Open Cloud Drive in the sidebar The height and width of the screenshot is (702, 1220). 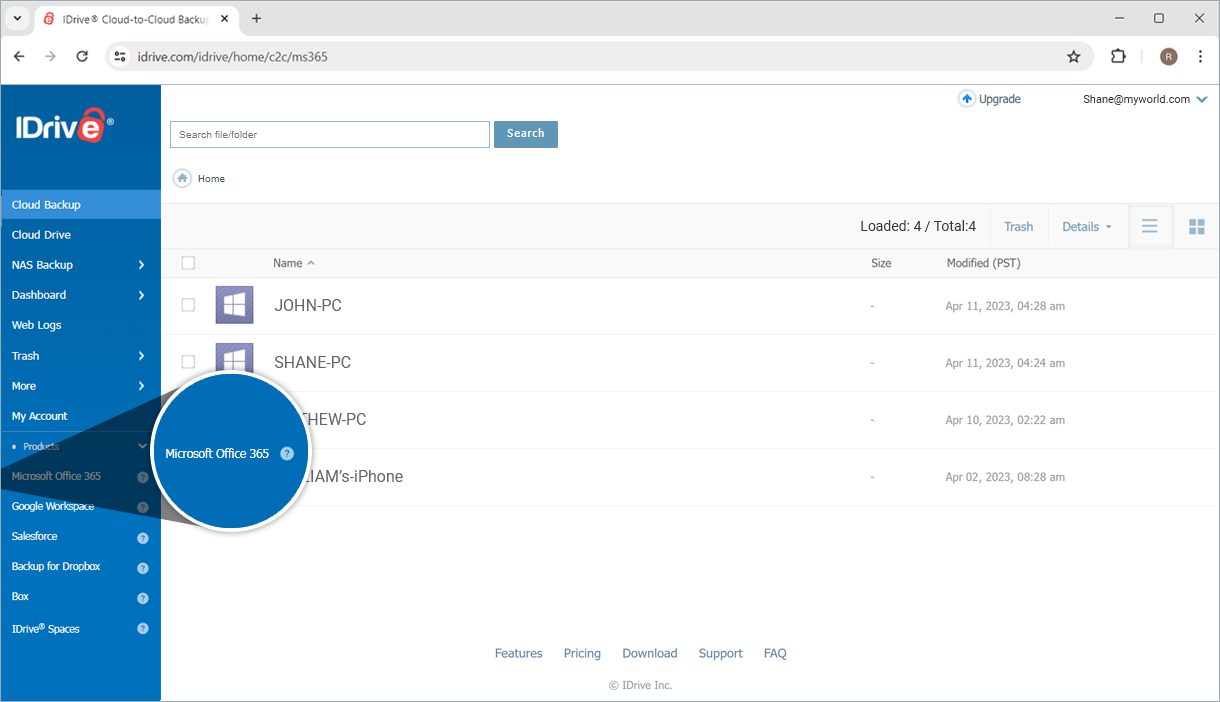click(x=41, y=235)
